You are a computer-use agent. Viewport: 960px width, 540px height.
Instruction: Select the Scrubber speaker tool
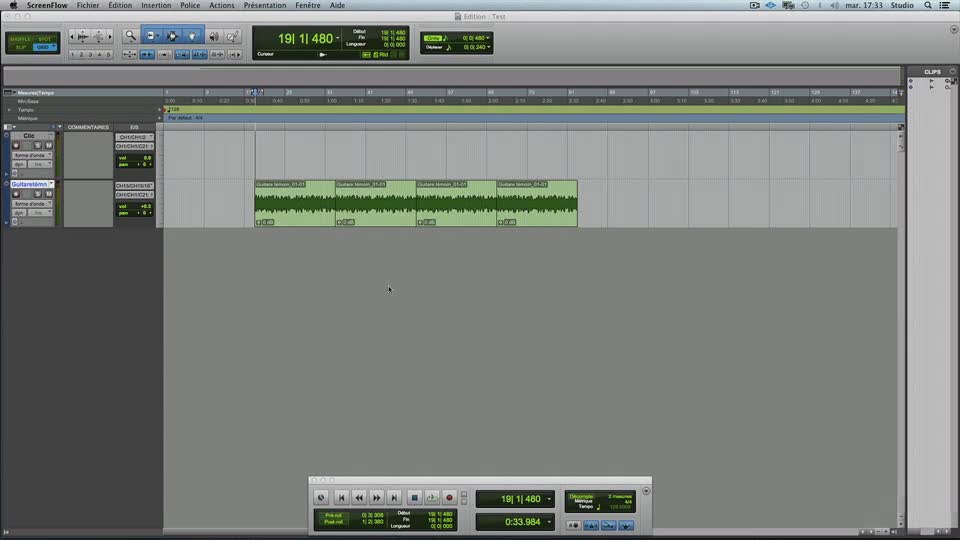click(x=213, y=36)
